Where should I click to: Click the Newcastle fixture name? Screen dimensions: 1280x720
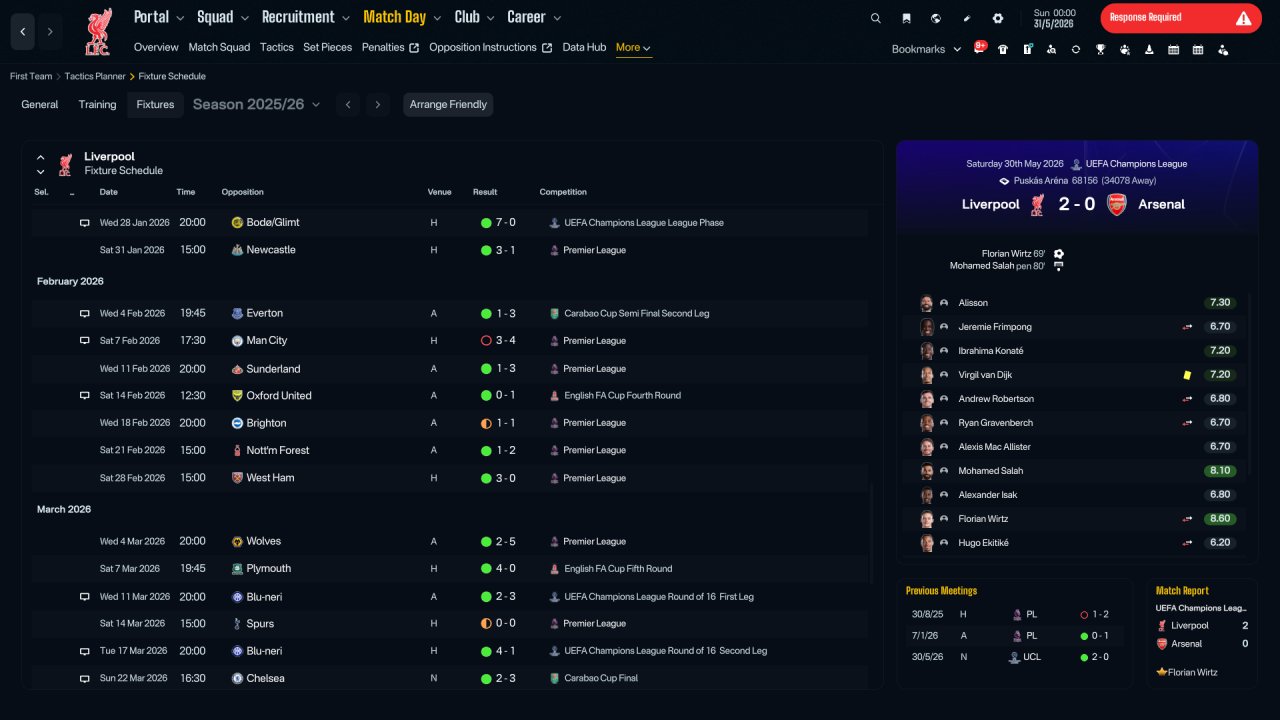(271, 250)
